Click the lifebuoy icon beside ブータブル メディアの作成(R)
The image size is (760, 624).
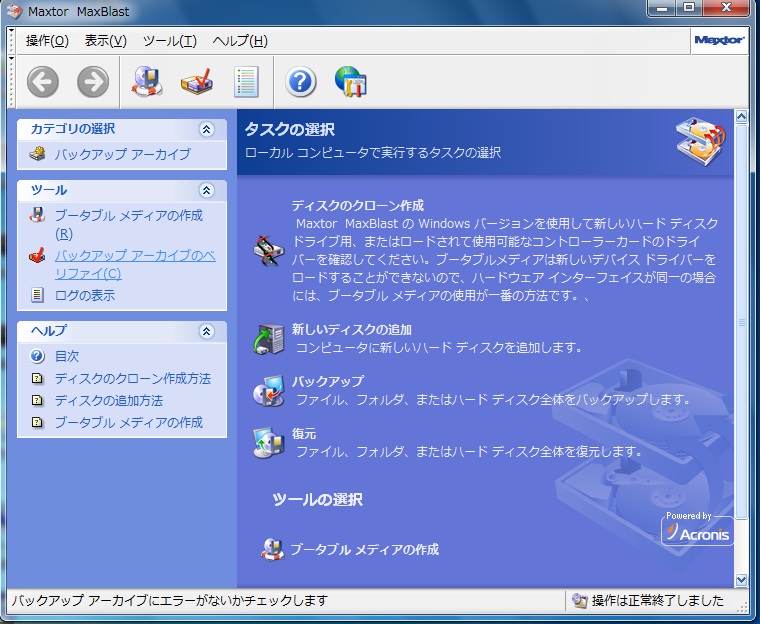37,215
